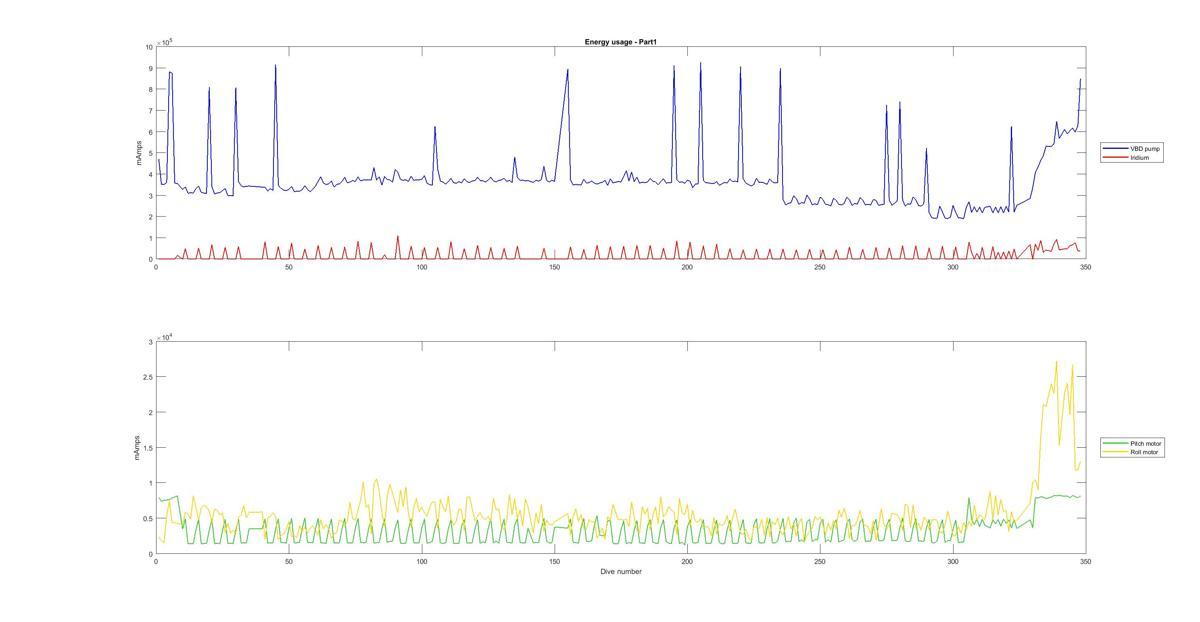This screenshot has width=1200, height=622.
Task: Click y-axis tick 7 on the VBD pump plot
Action: coord(150,111)
